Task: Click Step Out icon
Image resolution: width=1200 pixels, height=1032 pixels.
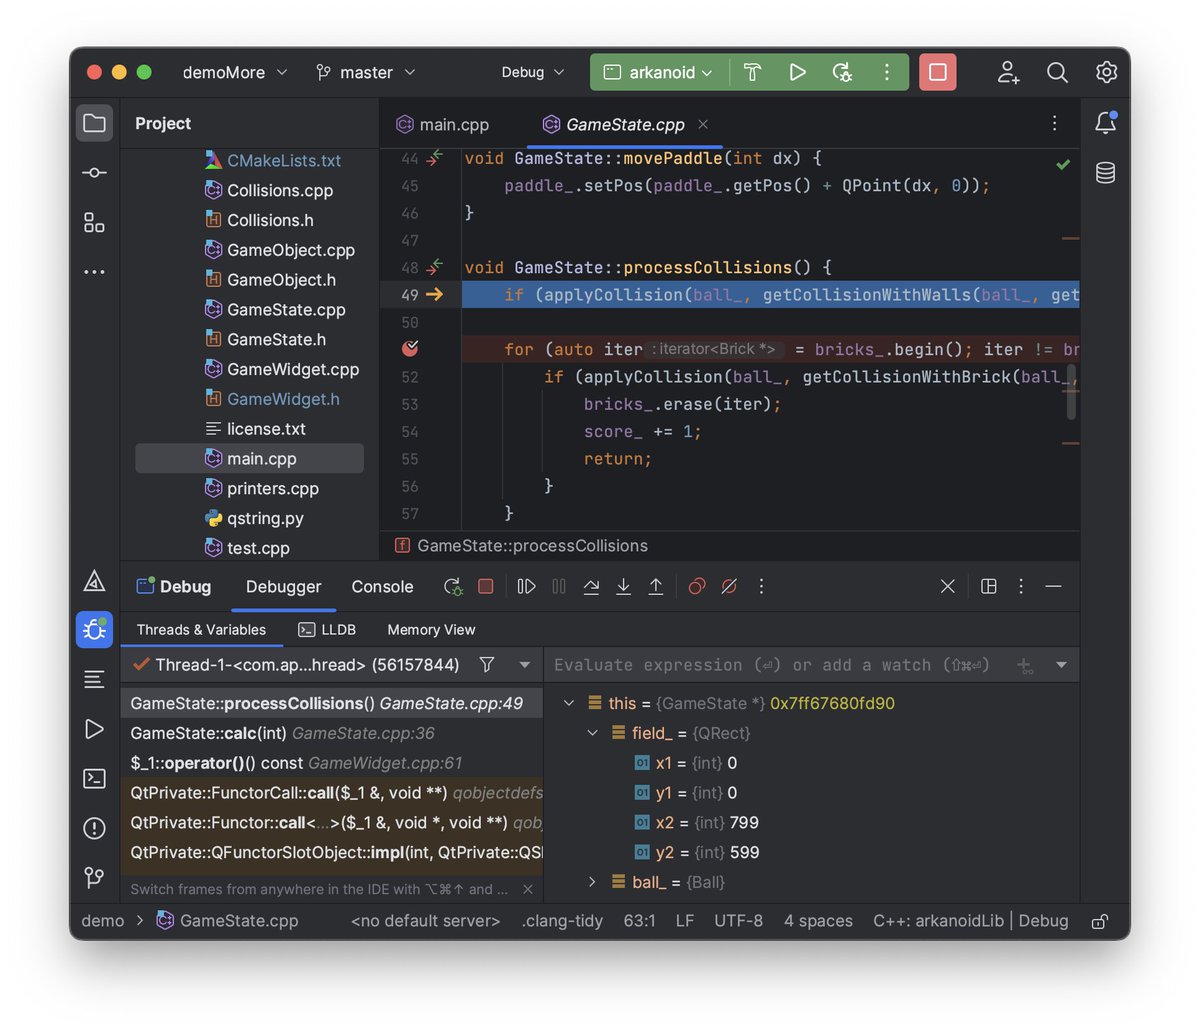Action: (x=656, y=587)
